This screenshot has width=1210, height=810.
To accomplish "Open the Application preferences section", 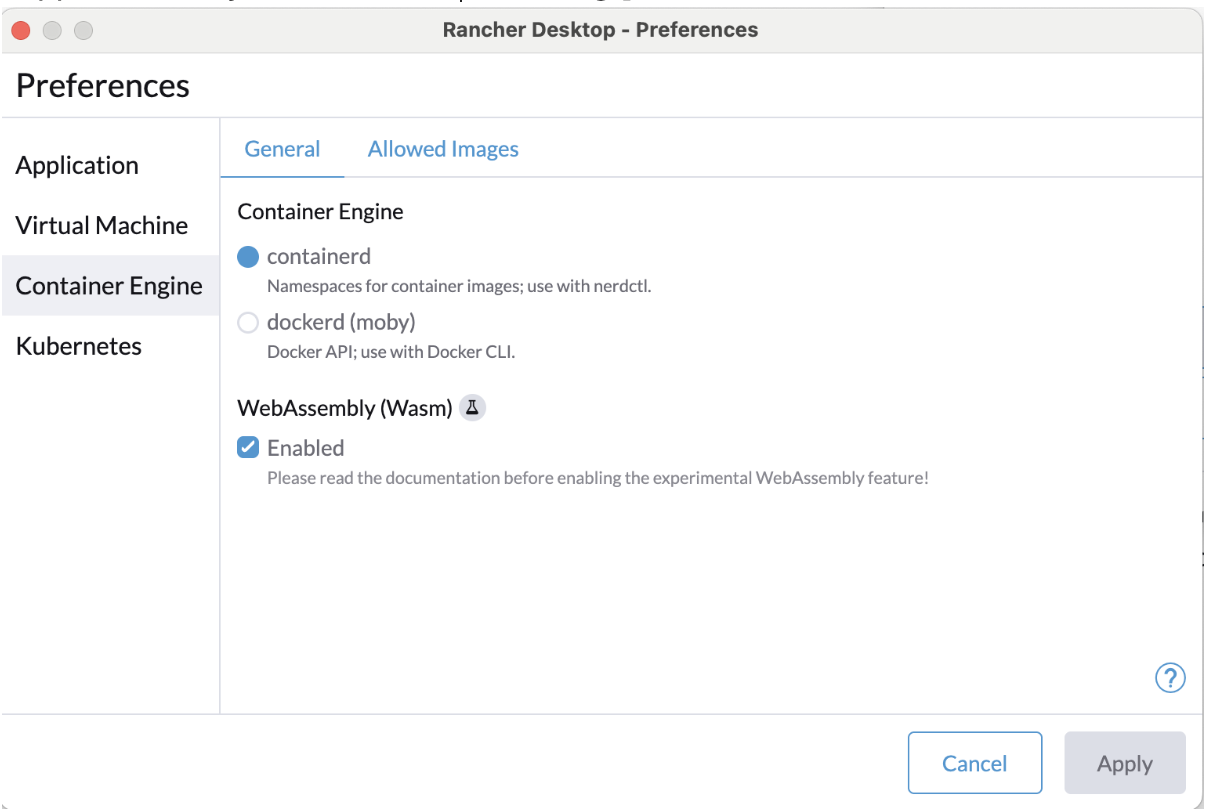I will tap(76, 165).
